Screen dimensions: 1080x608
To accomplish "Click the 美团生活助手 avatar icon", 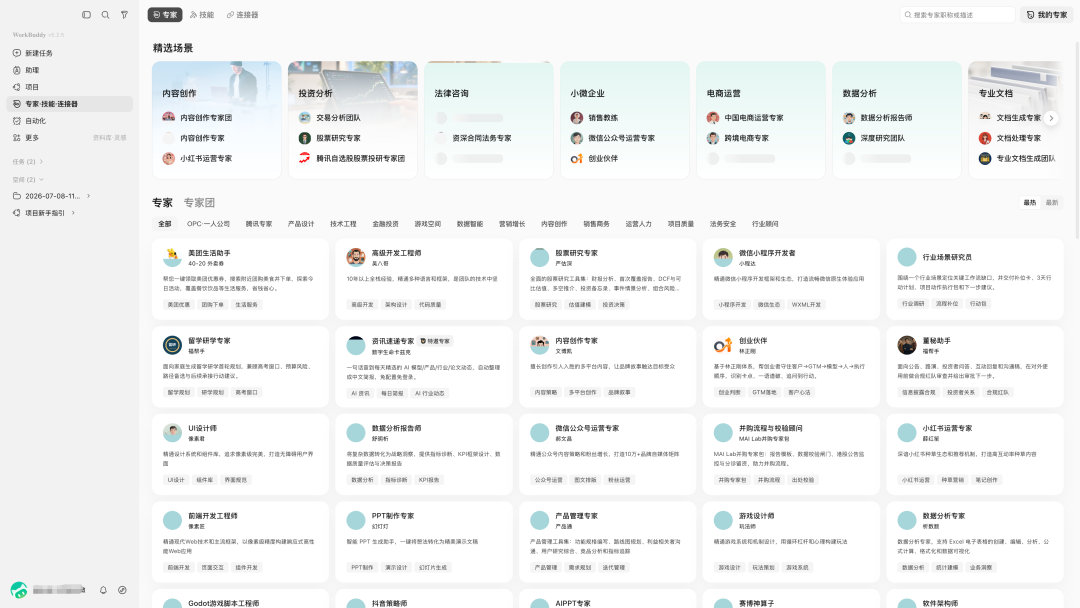I will click(x=172, y=258).
